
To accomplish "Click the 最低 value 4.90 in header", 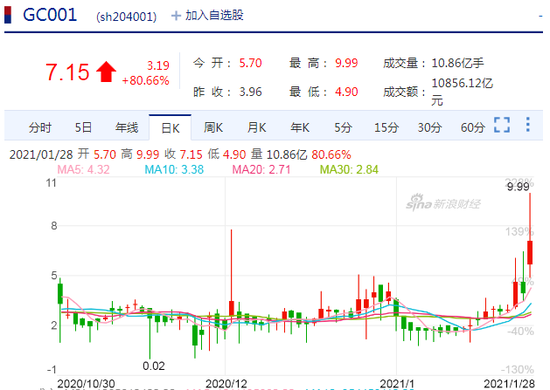I will (x=346, y=92).
